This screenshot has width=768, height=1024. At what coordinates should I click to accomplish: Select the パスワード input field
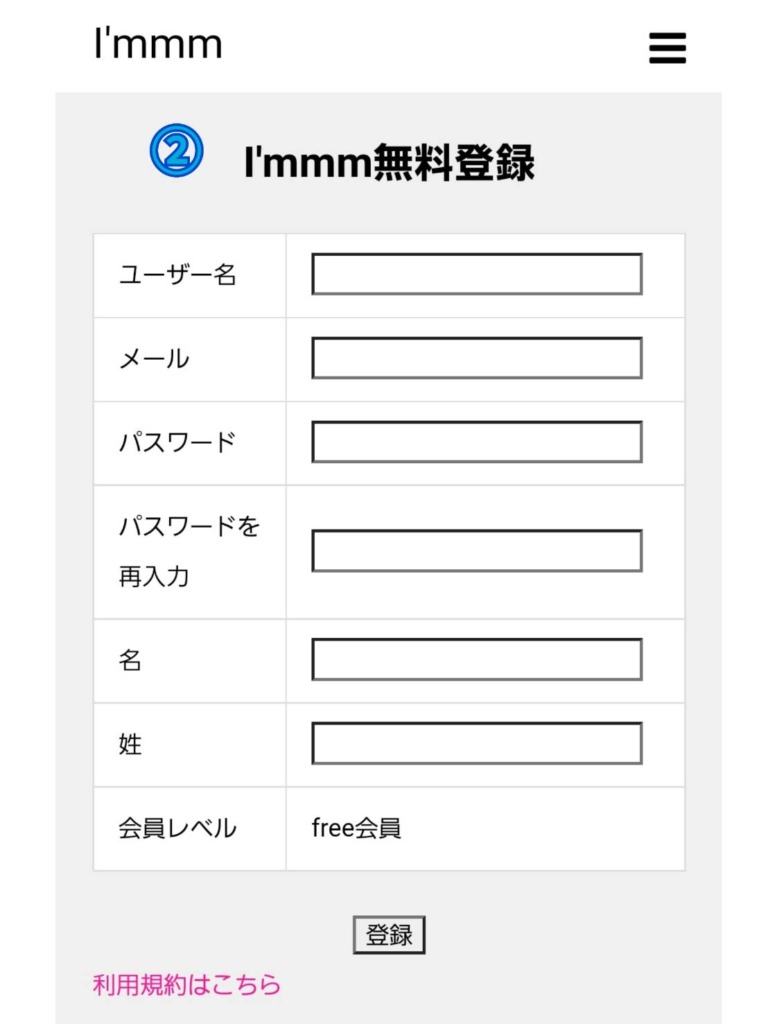click(x=476, y=442)
